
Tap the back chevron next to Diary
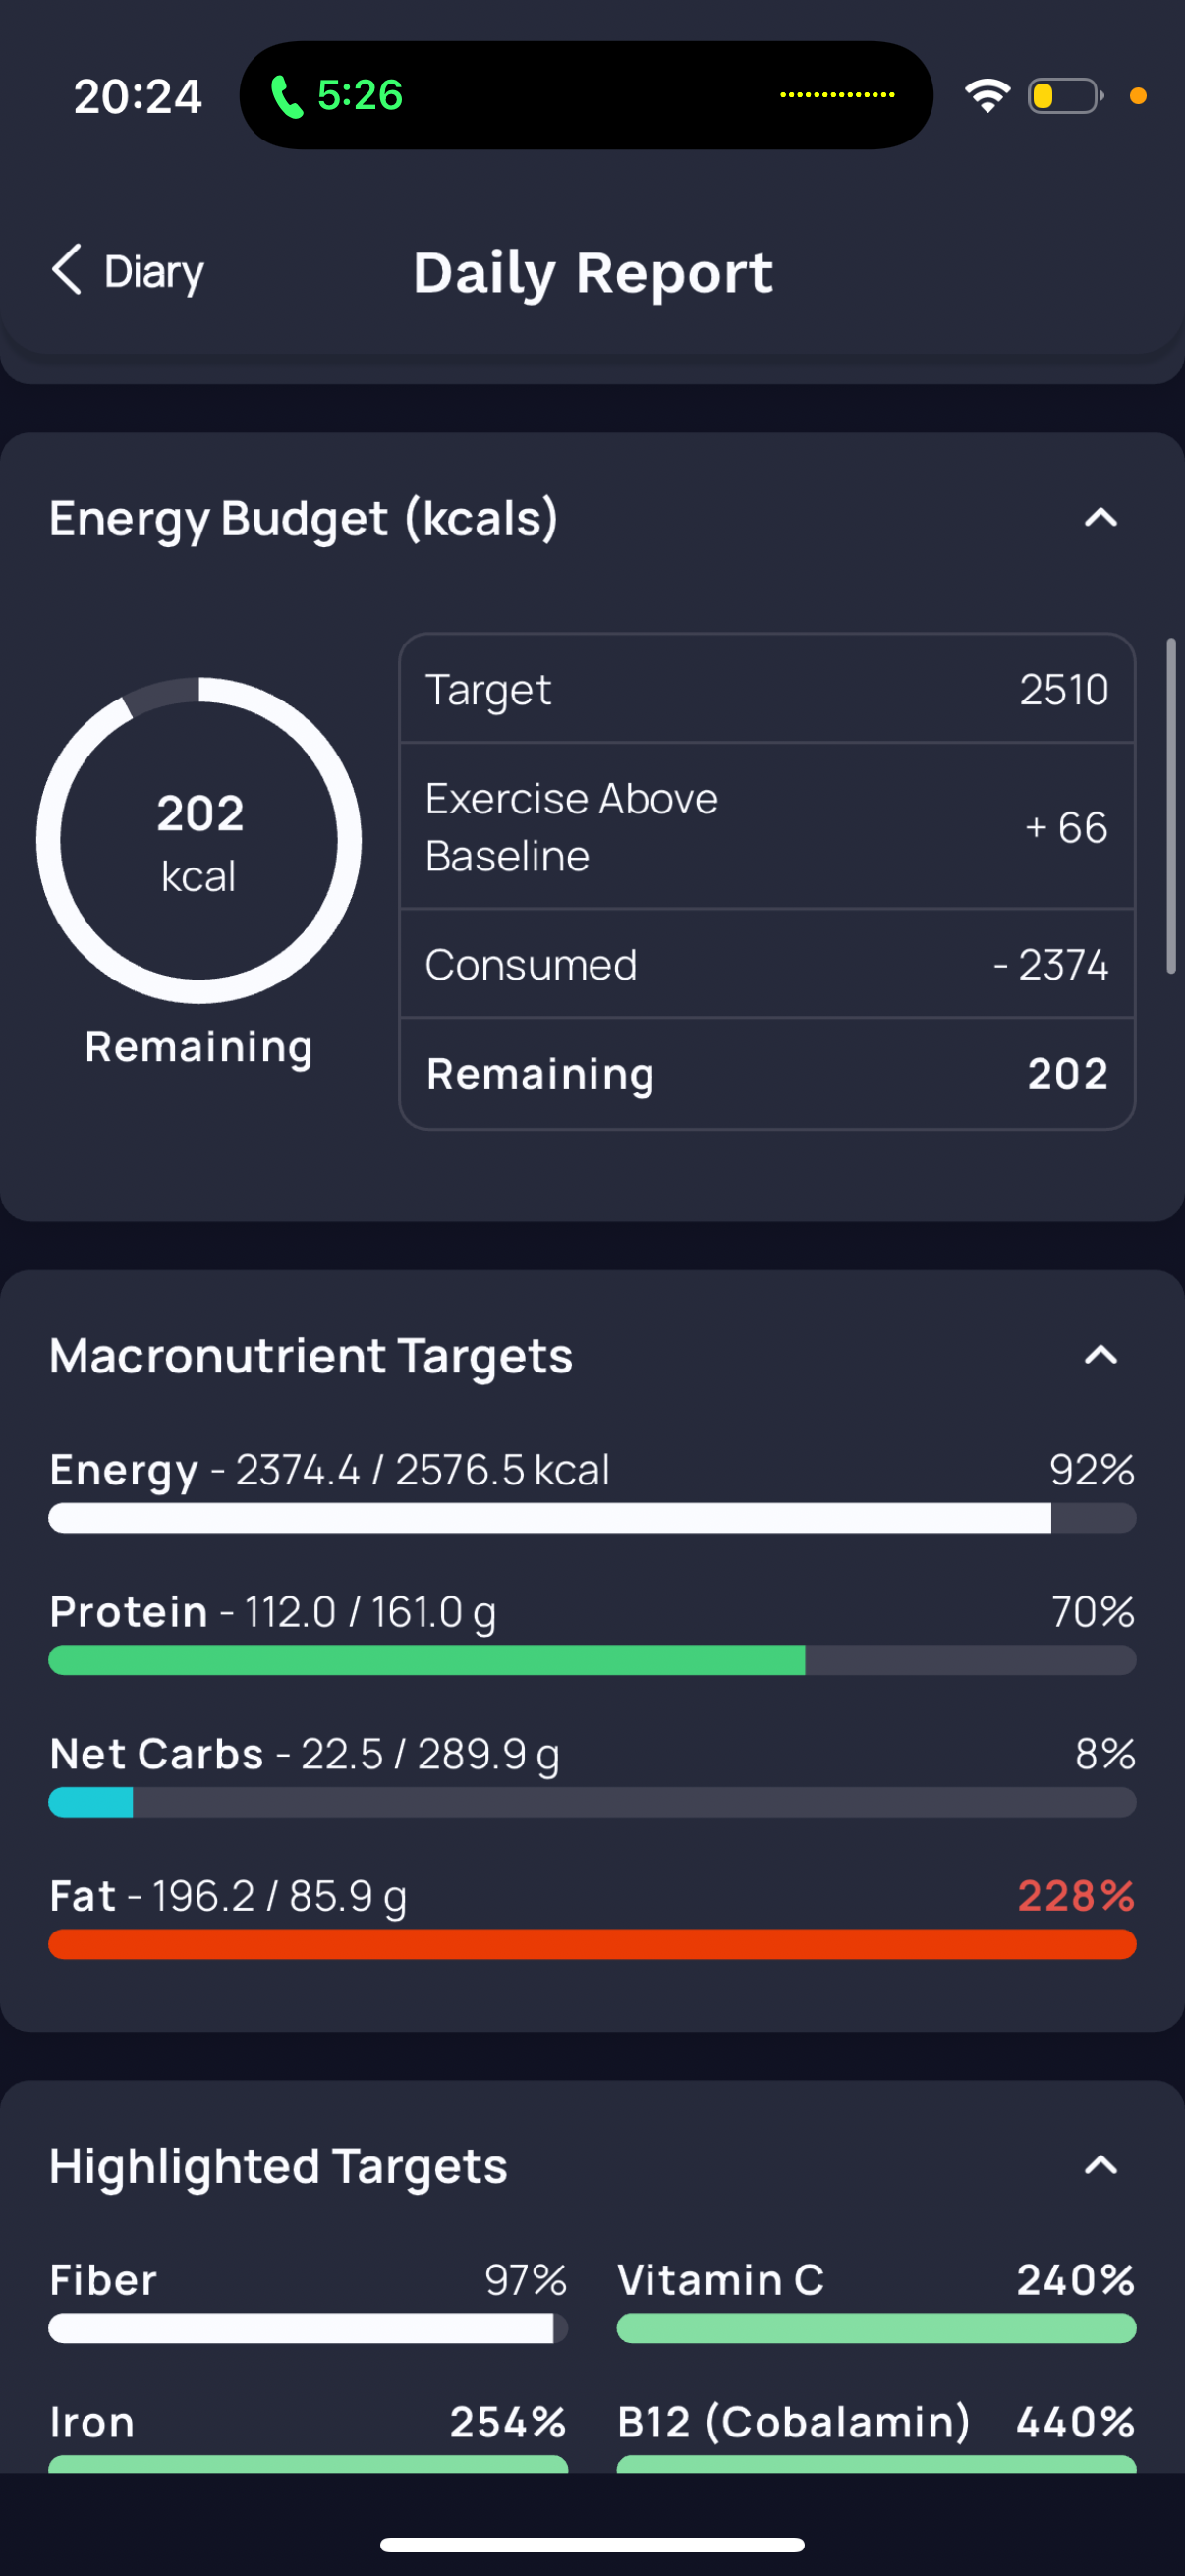66,270
